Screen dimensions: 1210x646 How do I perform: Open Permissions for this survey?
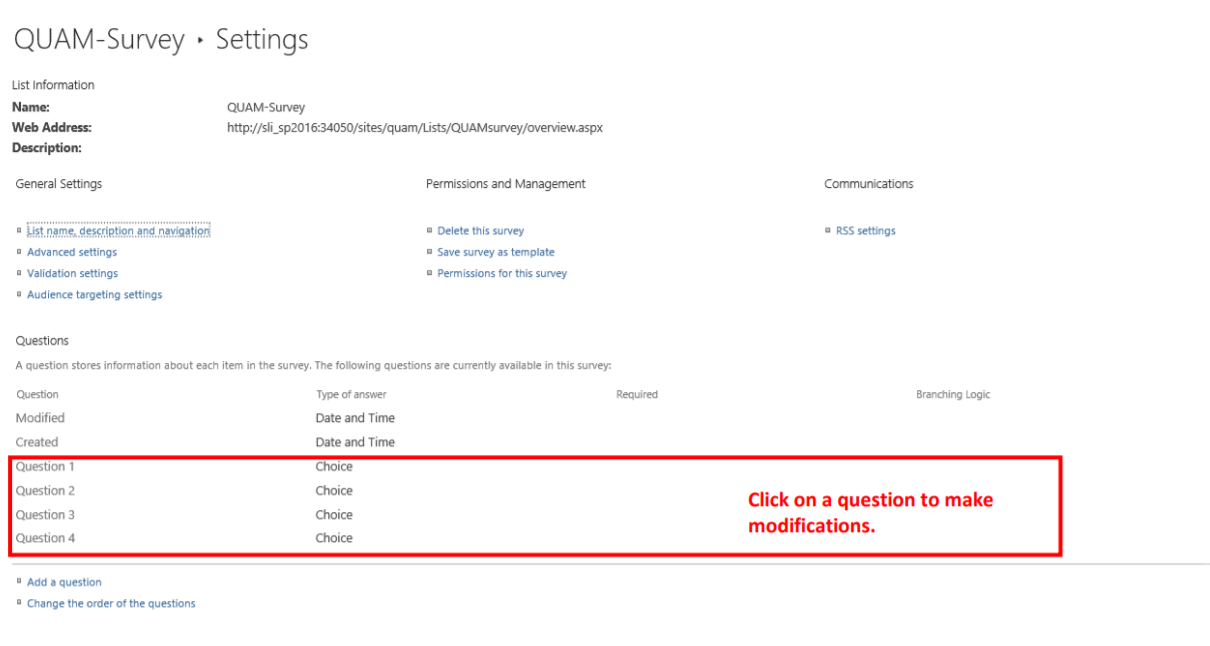click(x=502, y=273)
